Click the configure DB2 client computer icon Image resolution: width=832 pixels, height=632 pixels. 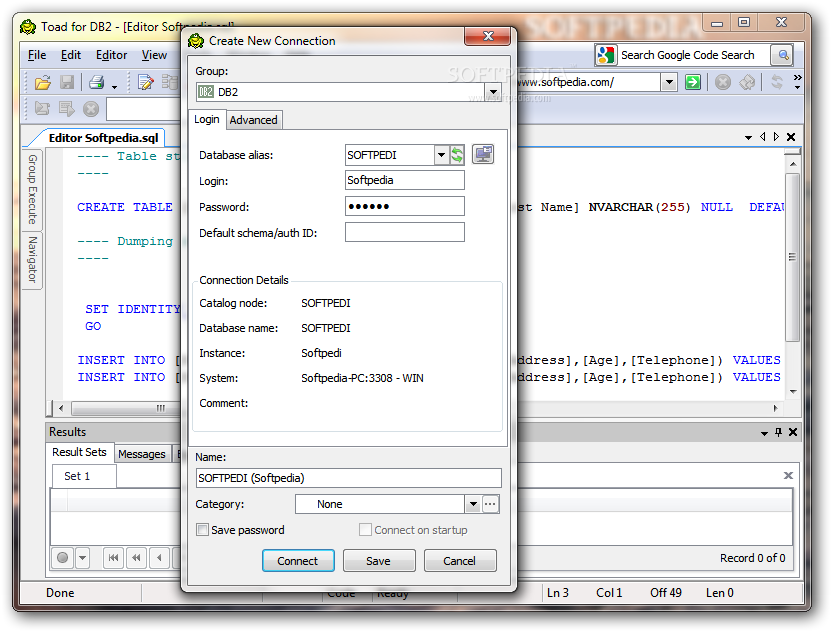483,154
